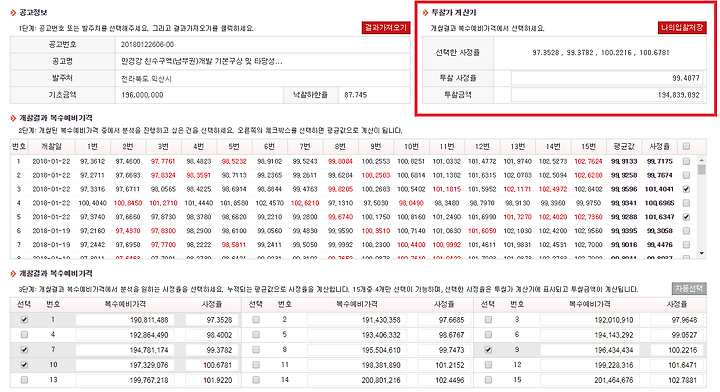Click the 공고번호 value 20180122606-00

click(x=147, y=45)
